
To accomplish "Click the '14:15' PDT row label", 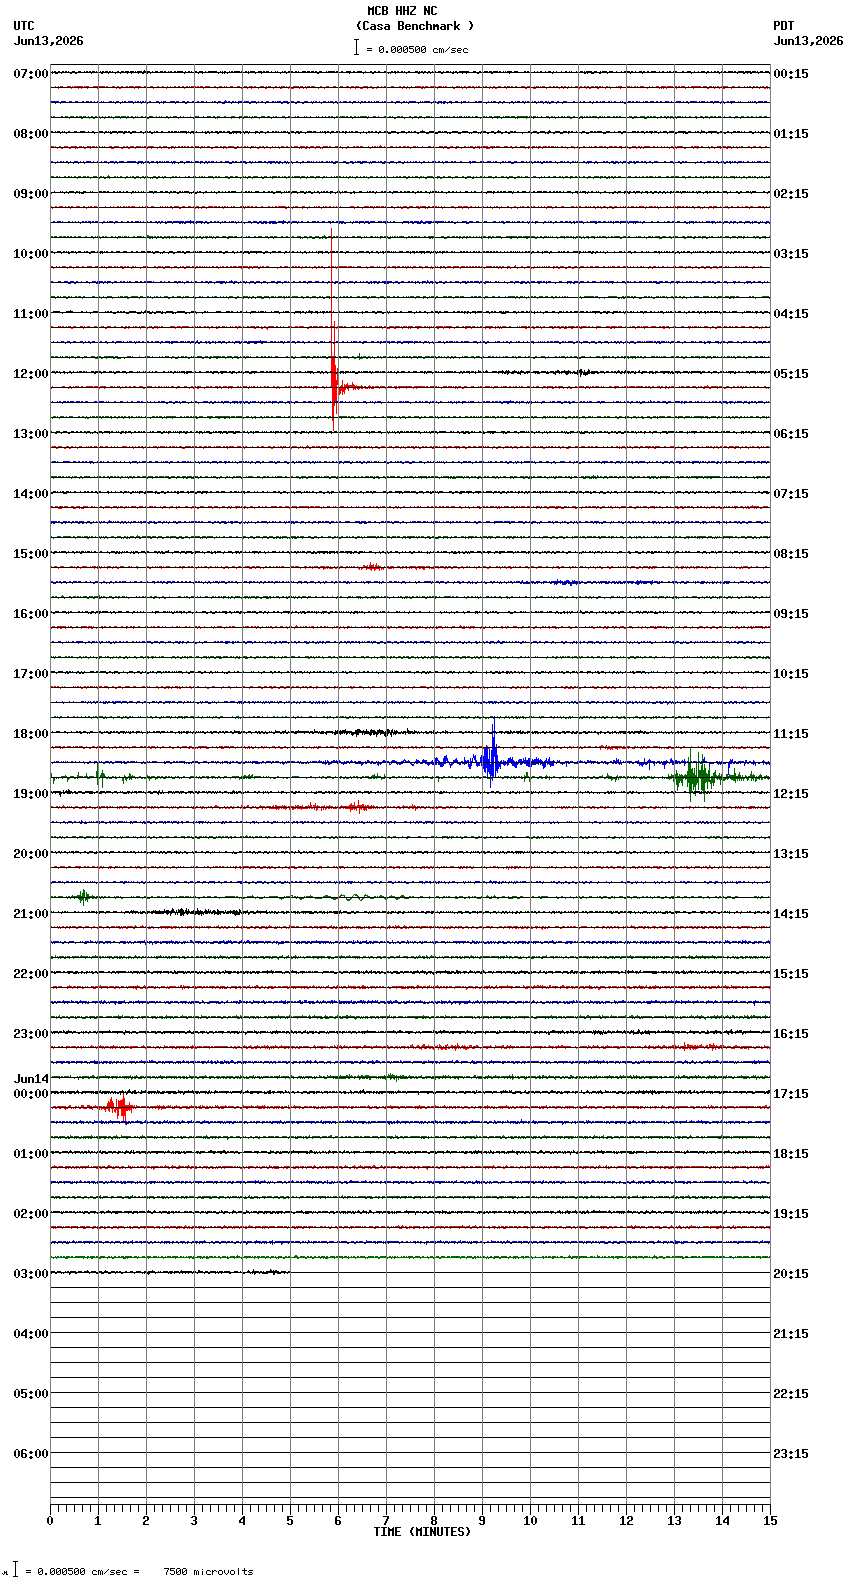I will point(791,914).
